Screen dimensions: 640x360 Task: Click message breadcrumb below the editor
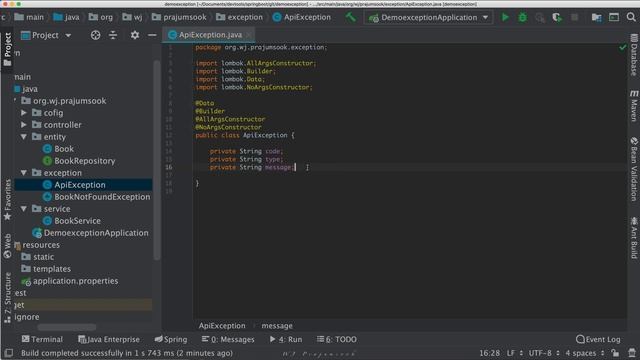pyautogui.click(x=277, y=326)
